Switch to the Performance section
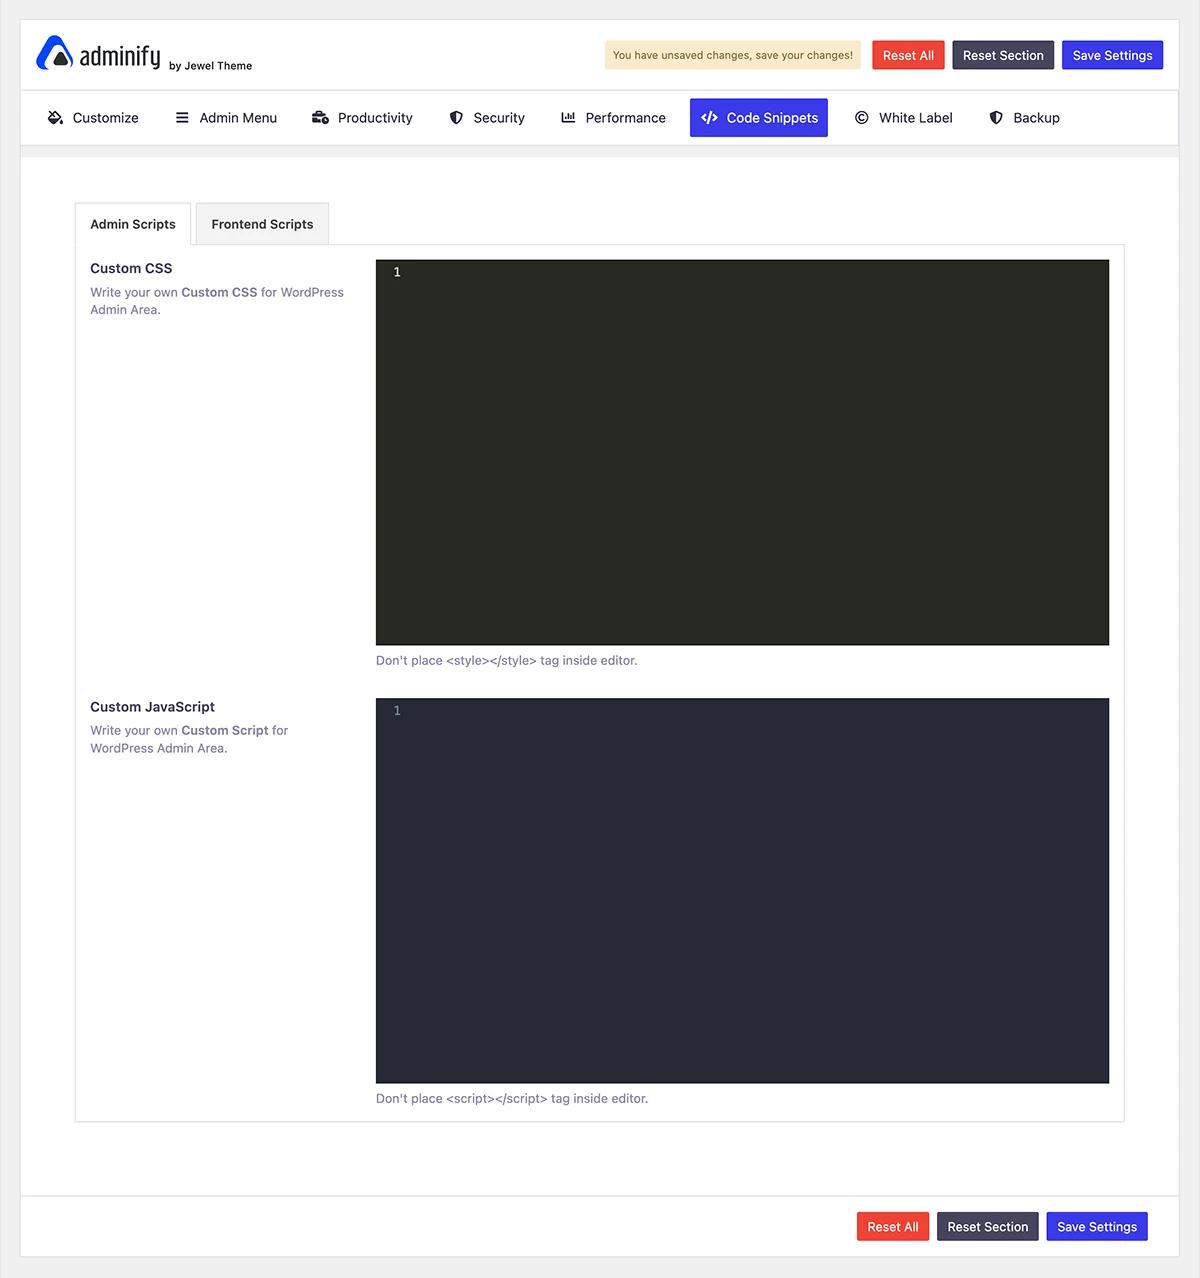 pos(613,118)
